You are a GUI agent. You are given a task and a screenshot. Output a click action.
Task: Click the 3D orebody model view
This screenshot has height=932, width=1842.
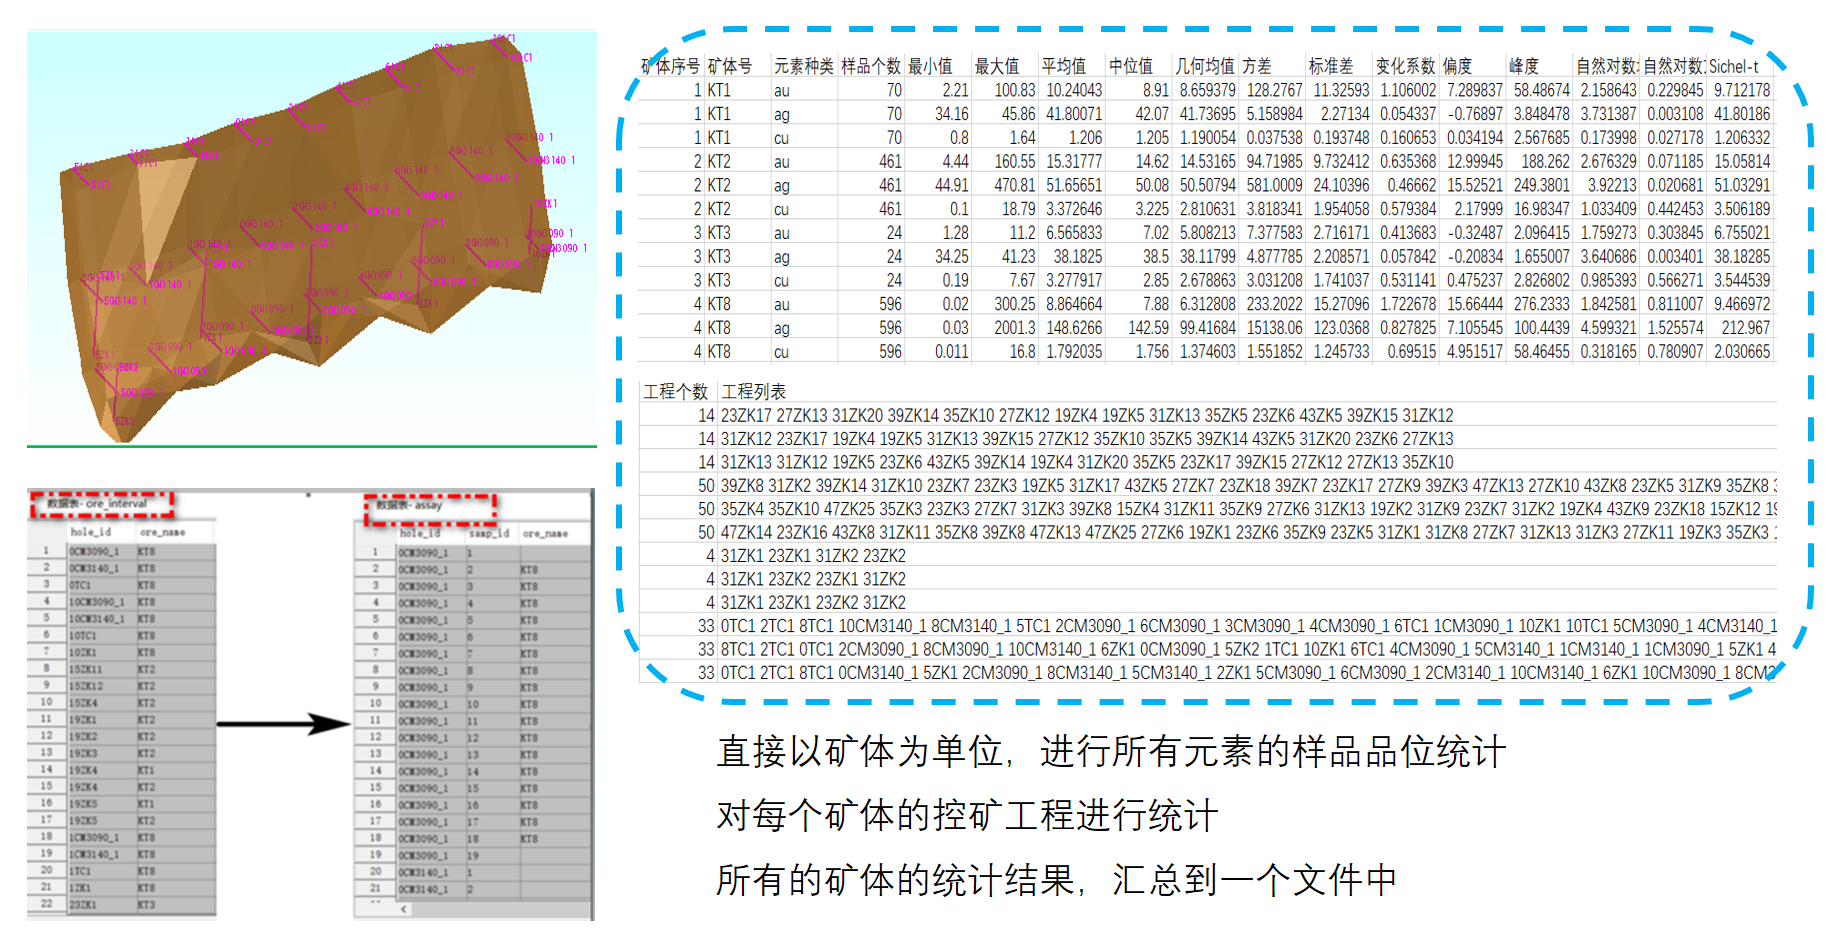click(310, 240)
